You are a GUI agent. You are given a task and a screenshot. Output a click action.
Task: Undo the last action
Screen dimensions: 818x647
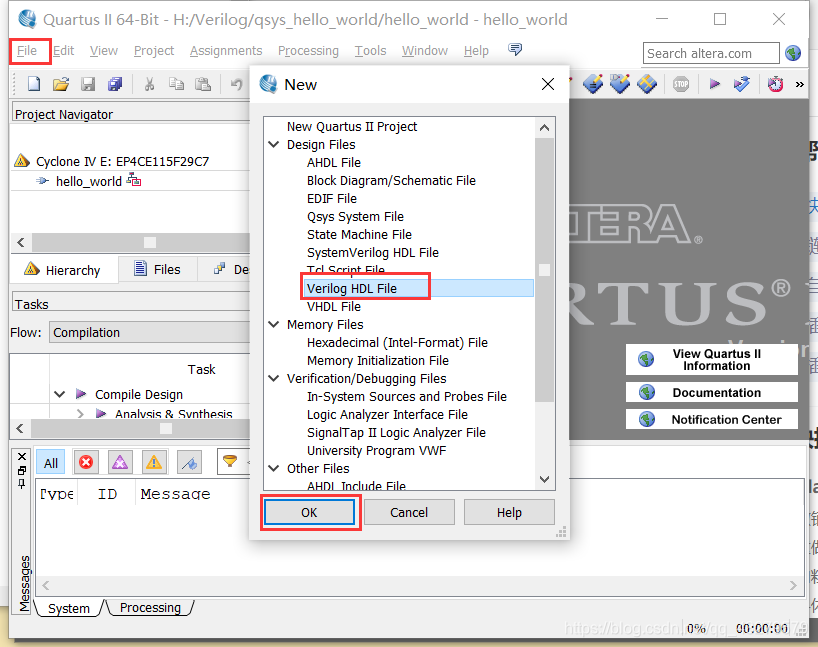click(x=236, y=83)
